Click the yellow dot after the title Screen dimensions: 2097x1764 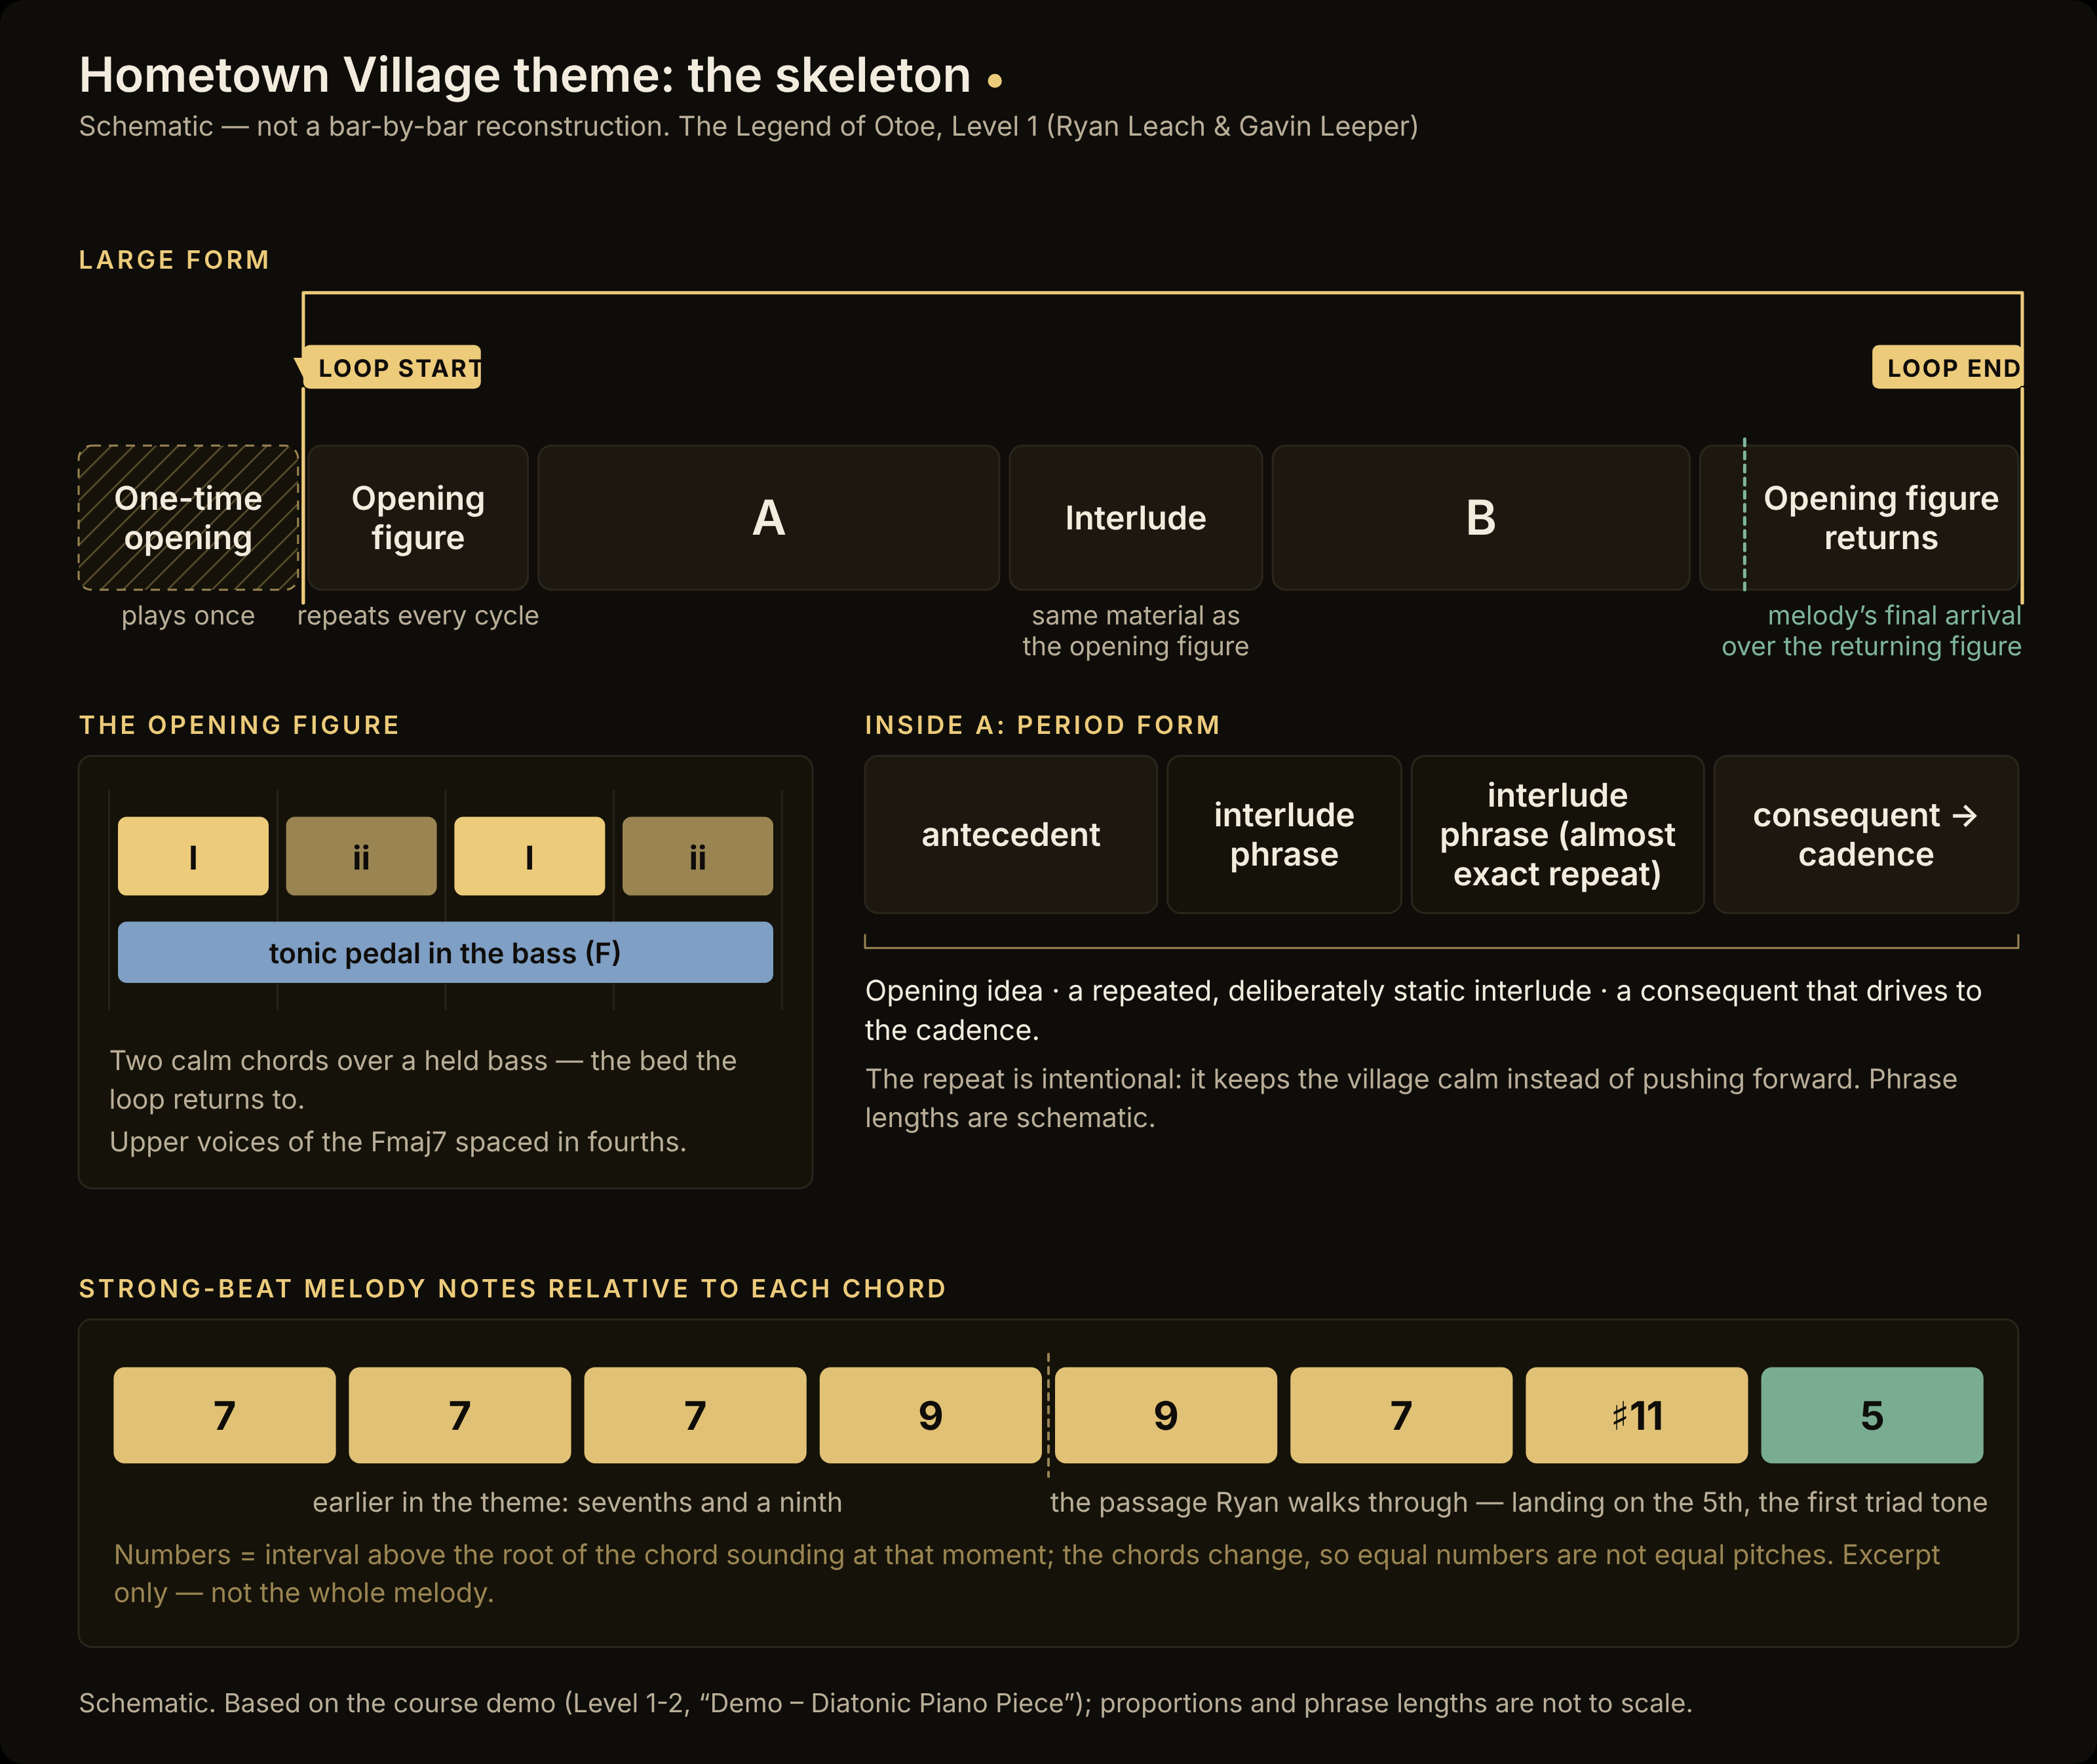(994, 81)
